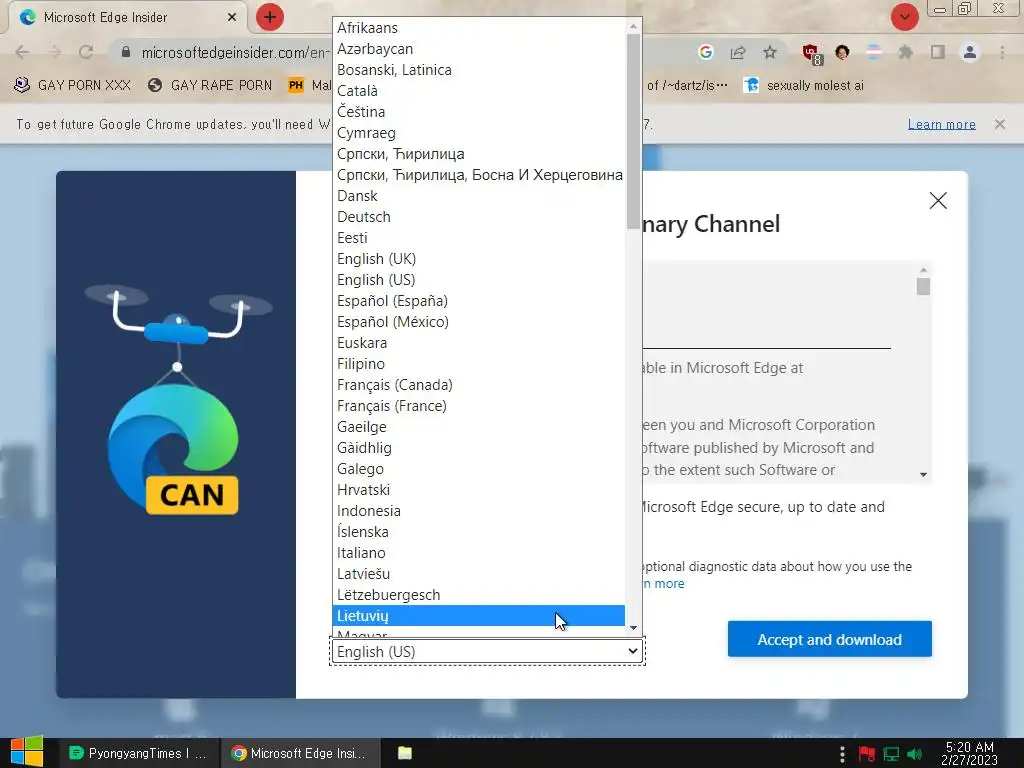
Task: Pick Bosanski, Latinica in the list
Action: [479, 70]
